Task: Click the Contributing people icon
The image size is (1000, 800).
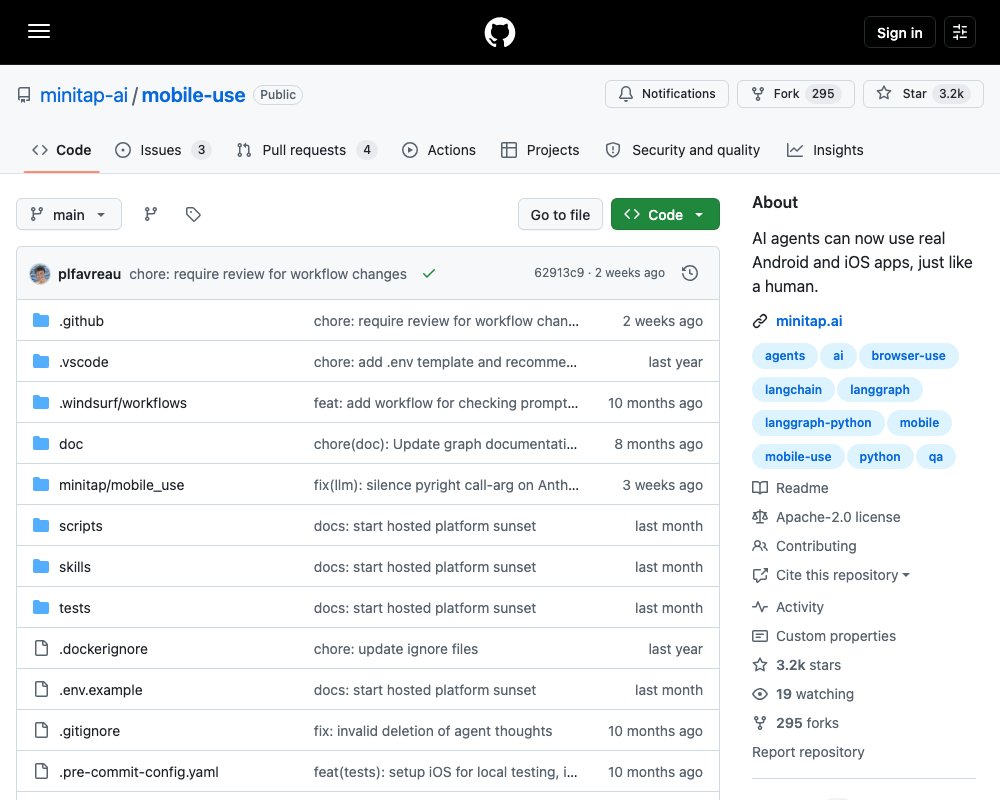Action: pos(760,546)
